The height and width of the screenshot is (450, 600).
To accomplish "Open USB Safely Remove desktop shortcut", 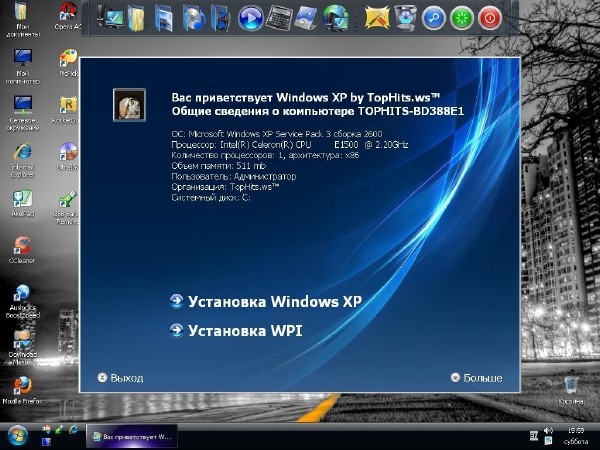I will pos(67,208).
